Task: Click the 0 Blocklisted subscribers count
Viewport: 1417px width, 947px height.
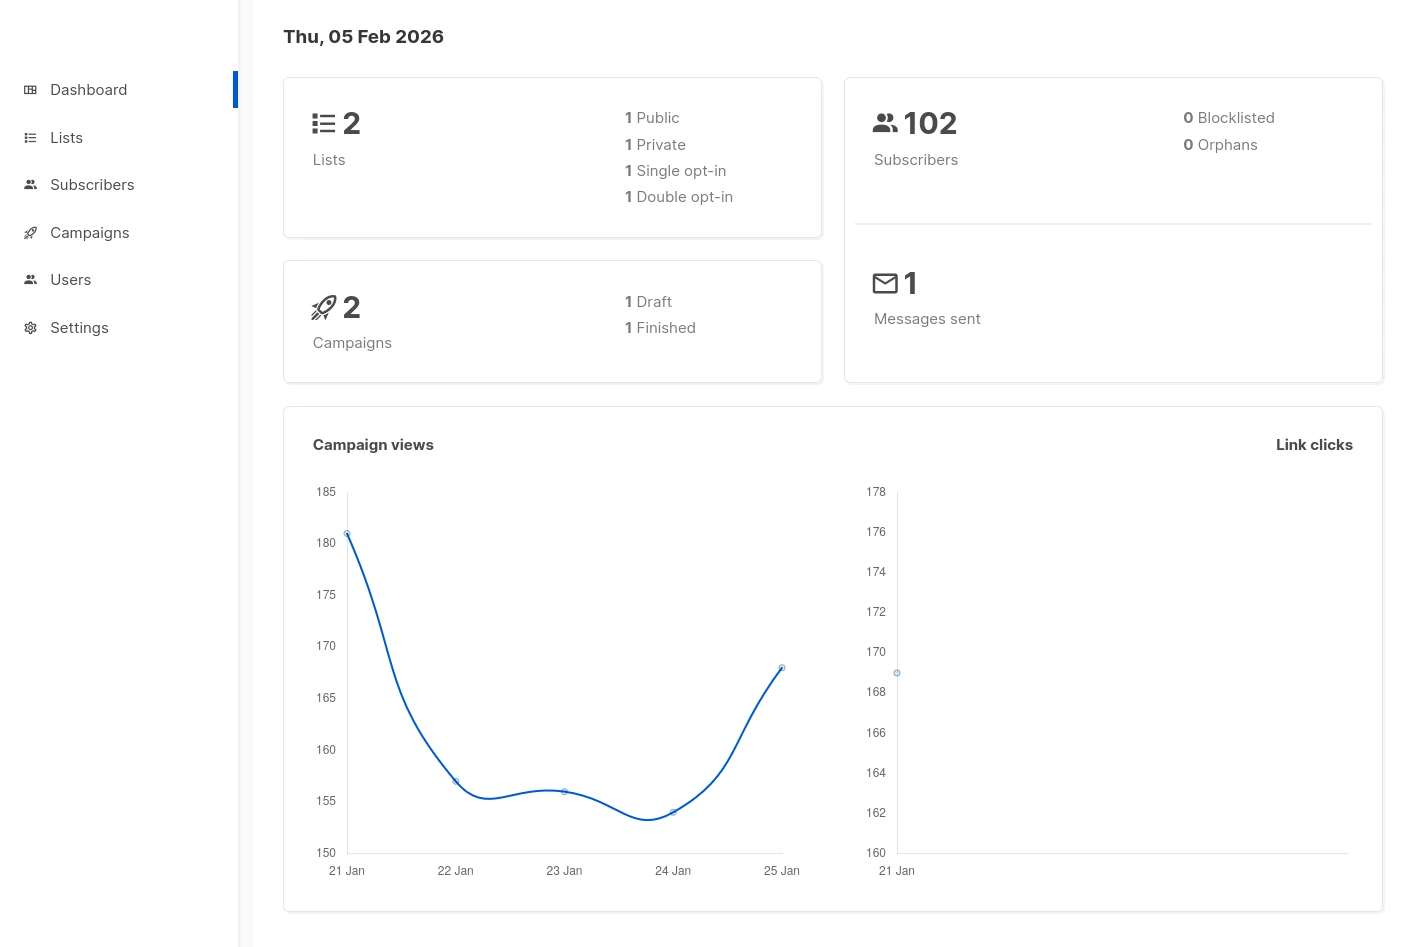Action: tap(1229, 118)
